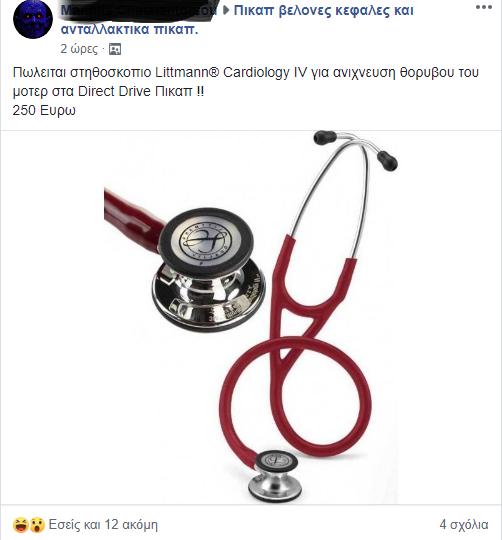Click the laughing reaction emoji

point(20,525)
